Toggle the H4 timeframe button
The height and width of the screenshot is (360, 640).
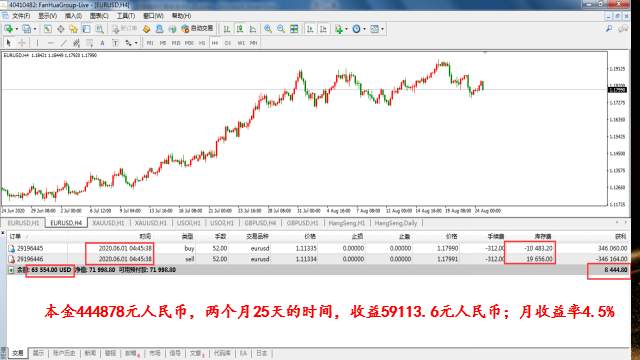pyautogui.click(x=215, y=43)
